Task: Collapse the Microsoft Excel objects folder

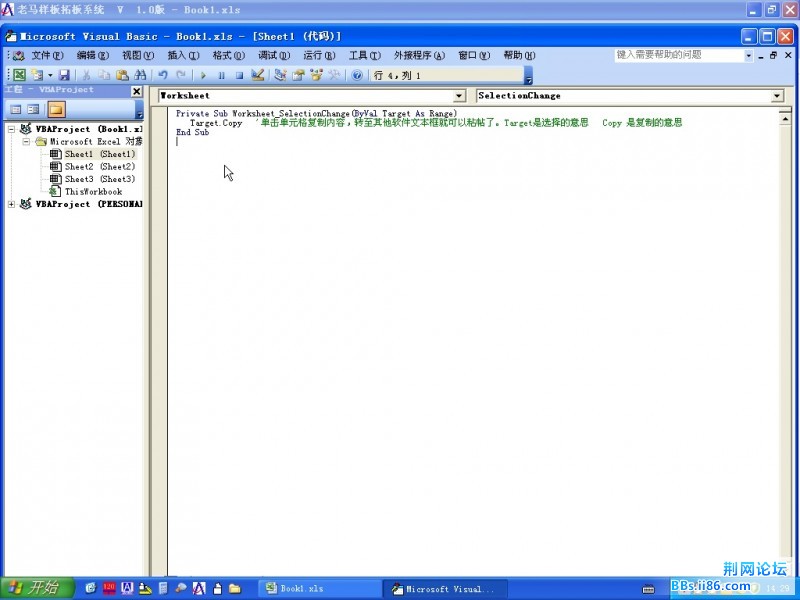Action: pyautogui.click(x=27, y=142)
